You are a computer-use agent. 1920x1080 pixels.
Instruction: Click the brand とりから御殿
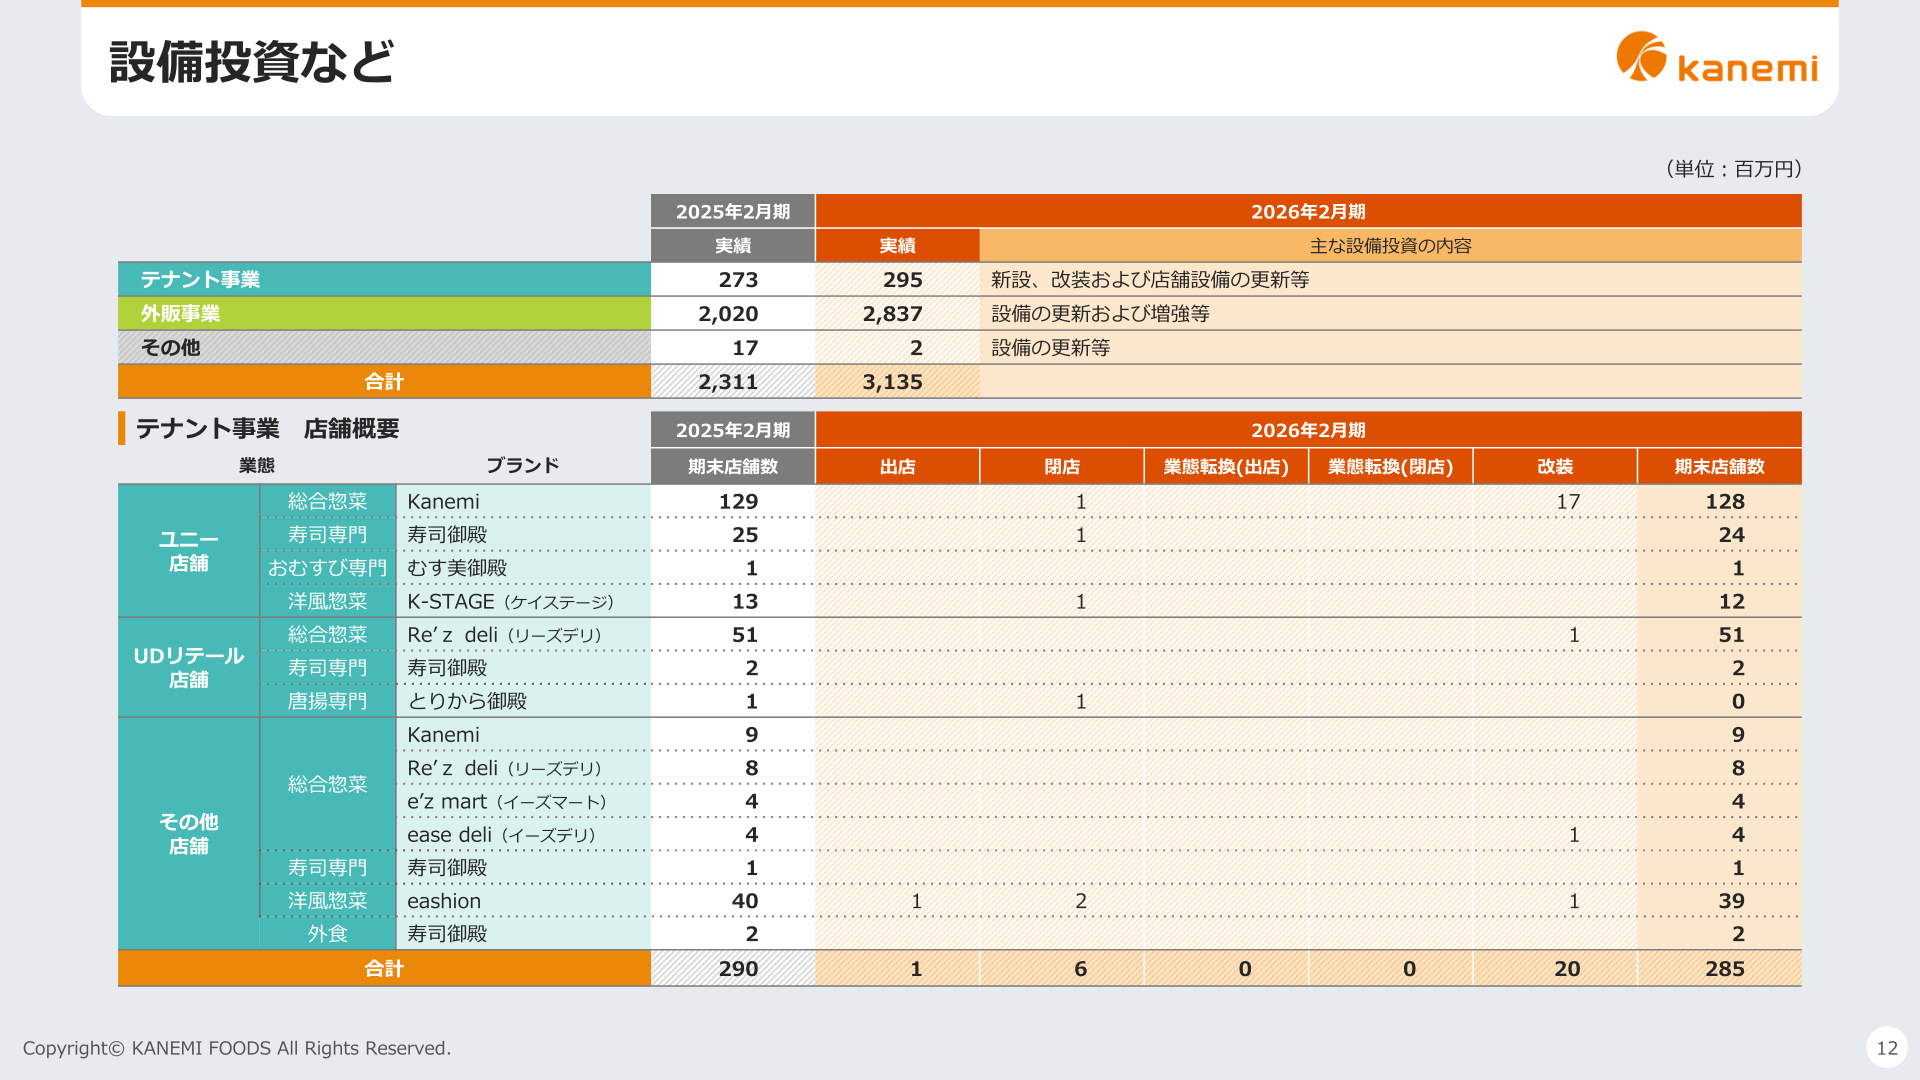pos(467,701)
